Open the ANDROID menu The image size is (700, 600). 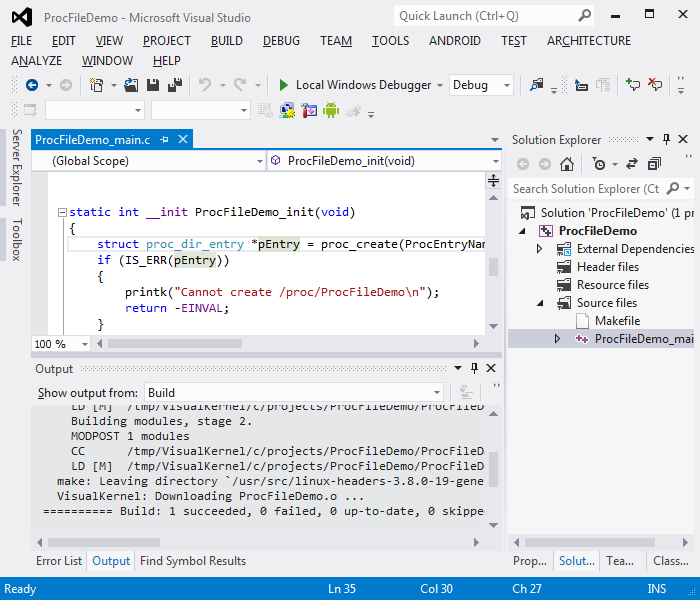[454, 41]
